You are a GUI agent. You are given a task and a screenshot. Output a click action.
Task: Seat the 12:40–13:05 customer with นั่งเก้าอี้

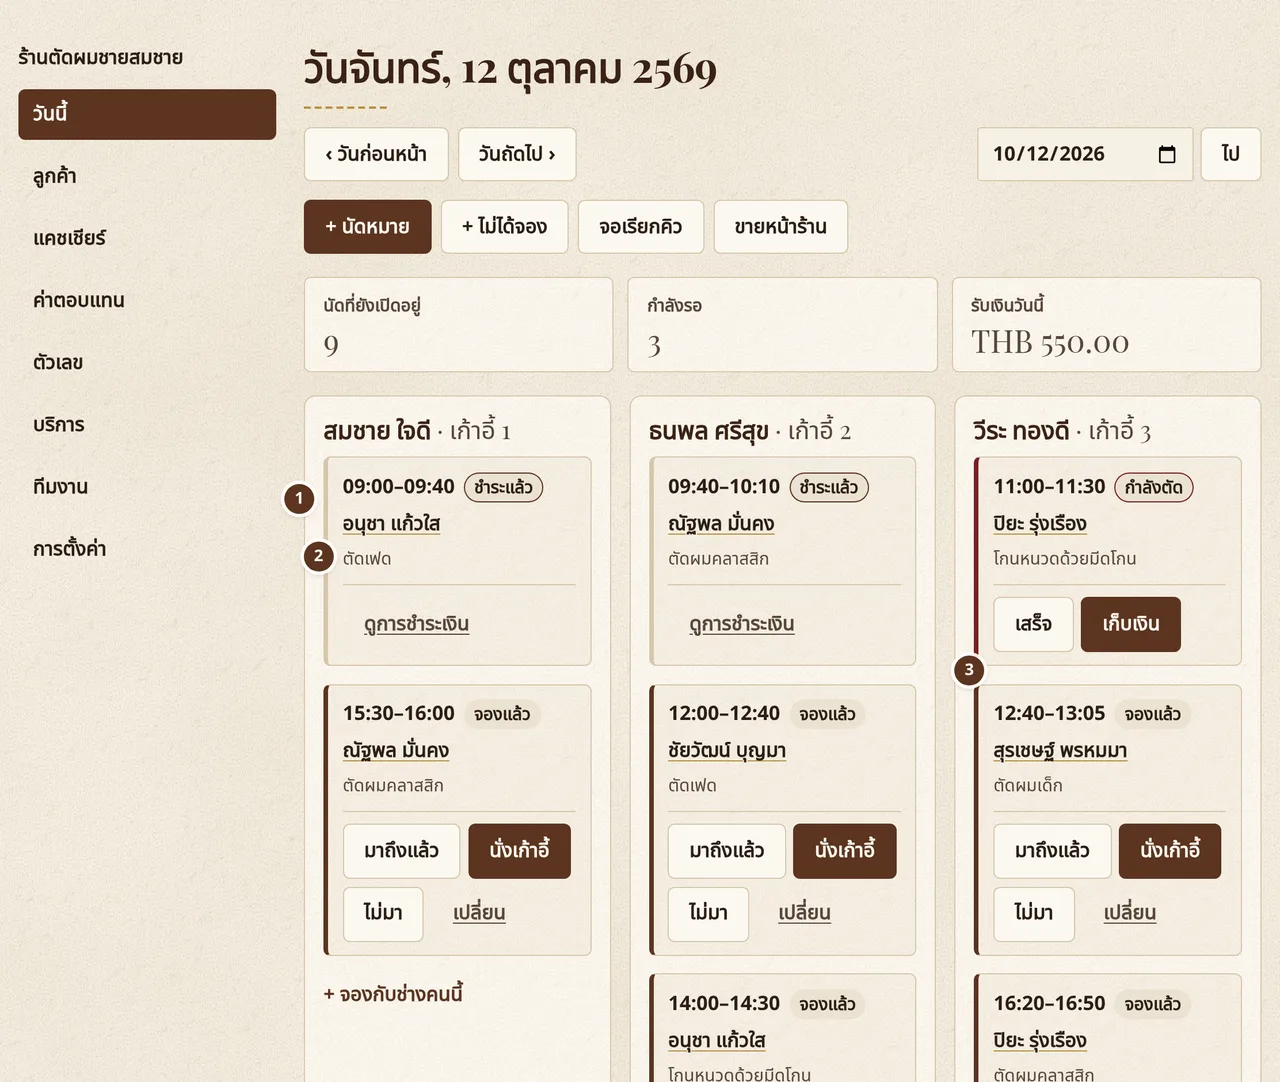click(1170, 851)
